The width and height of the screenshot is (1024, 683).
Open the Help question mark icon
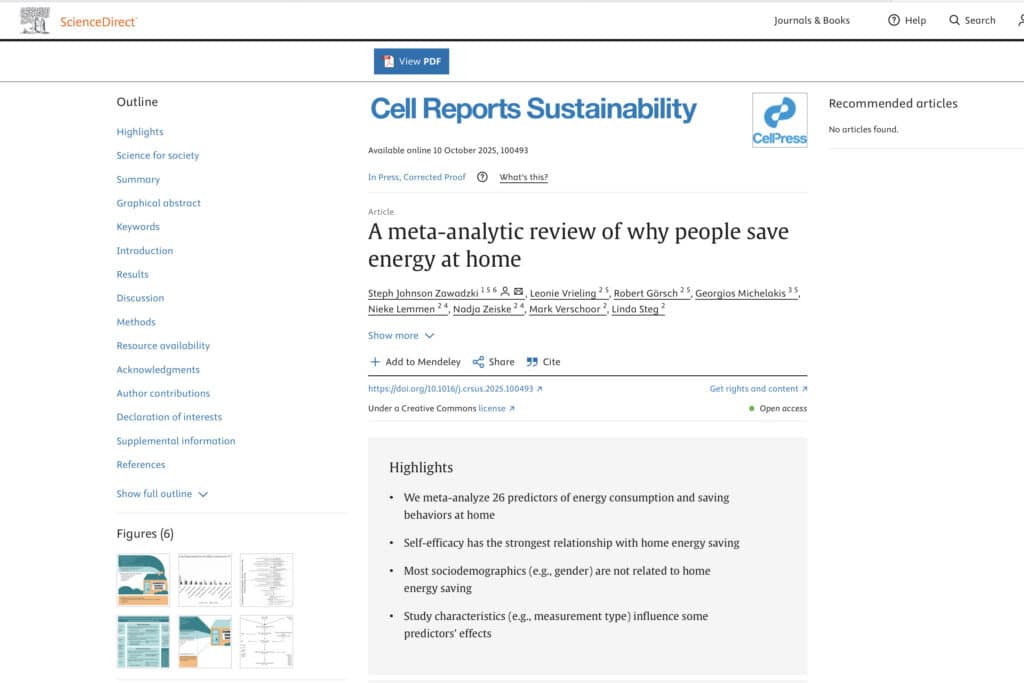click(894, 20)
